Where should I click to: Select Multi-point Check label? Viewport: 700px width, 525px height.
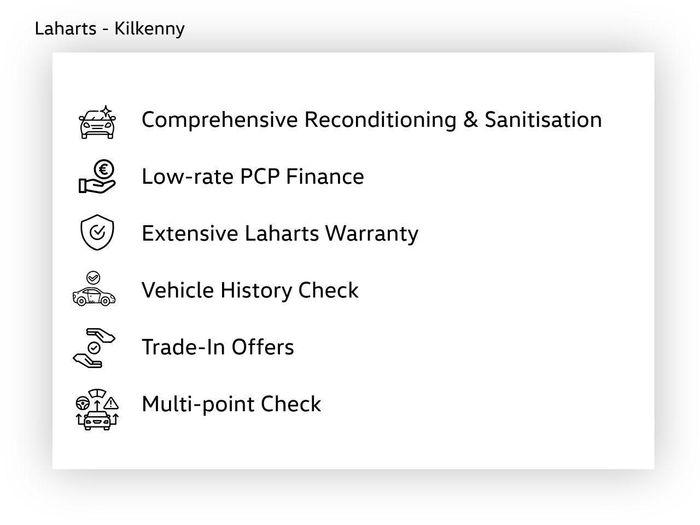click(231, 404)
